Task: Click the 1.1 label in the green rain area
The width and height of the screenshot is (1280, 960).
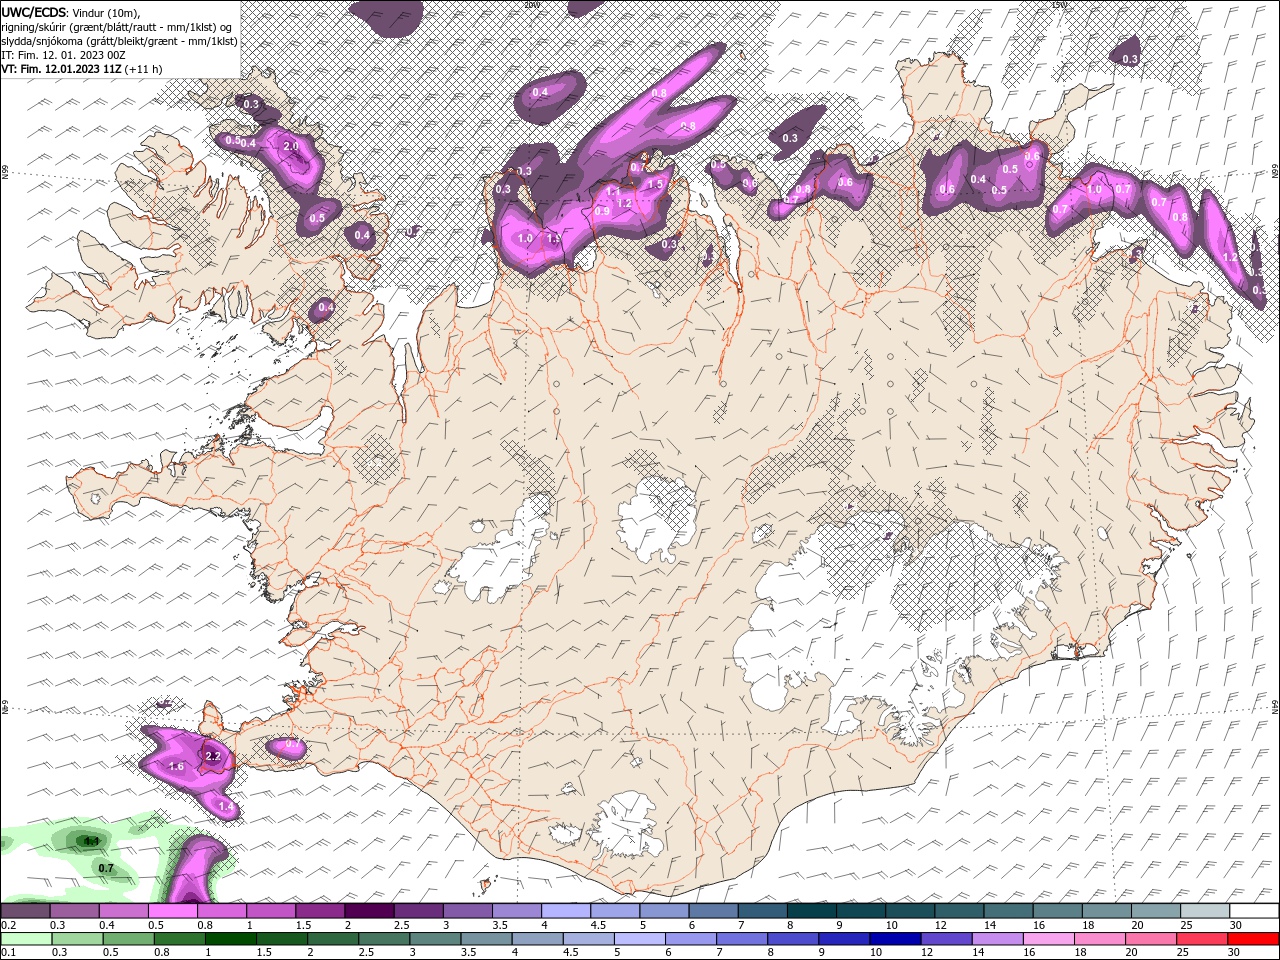Action: pos(91,842)
